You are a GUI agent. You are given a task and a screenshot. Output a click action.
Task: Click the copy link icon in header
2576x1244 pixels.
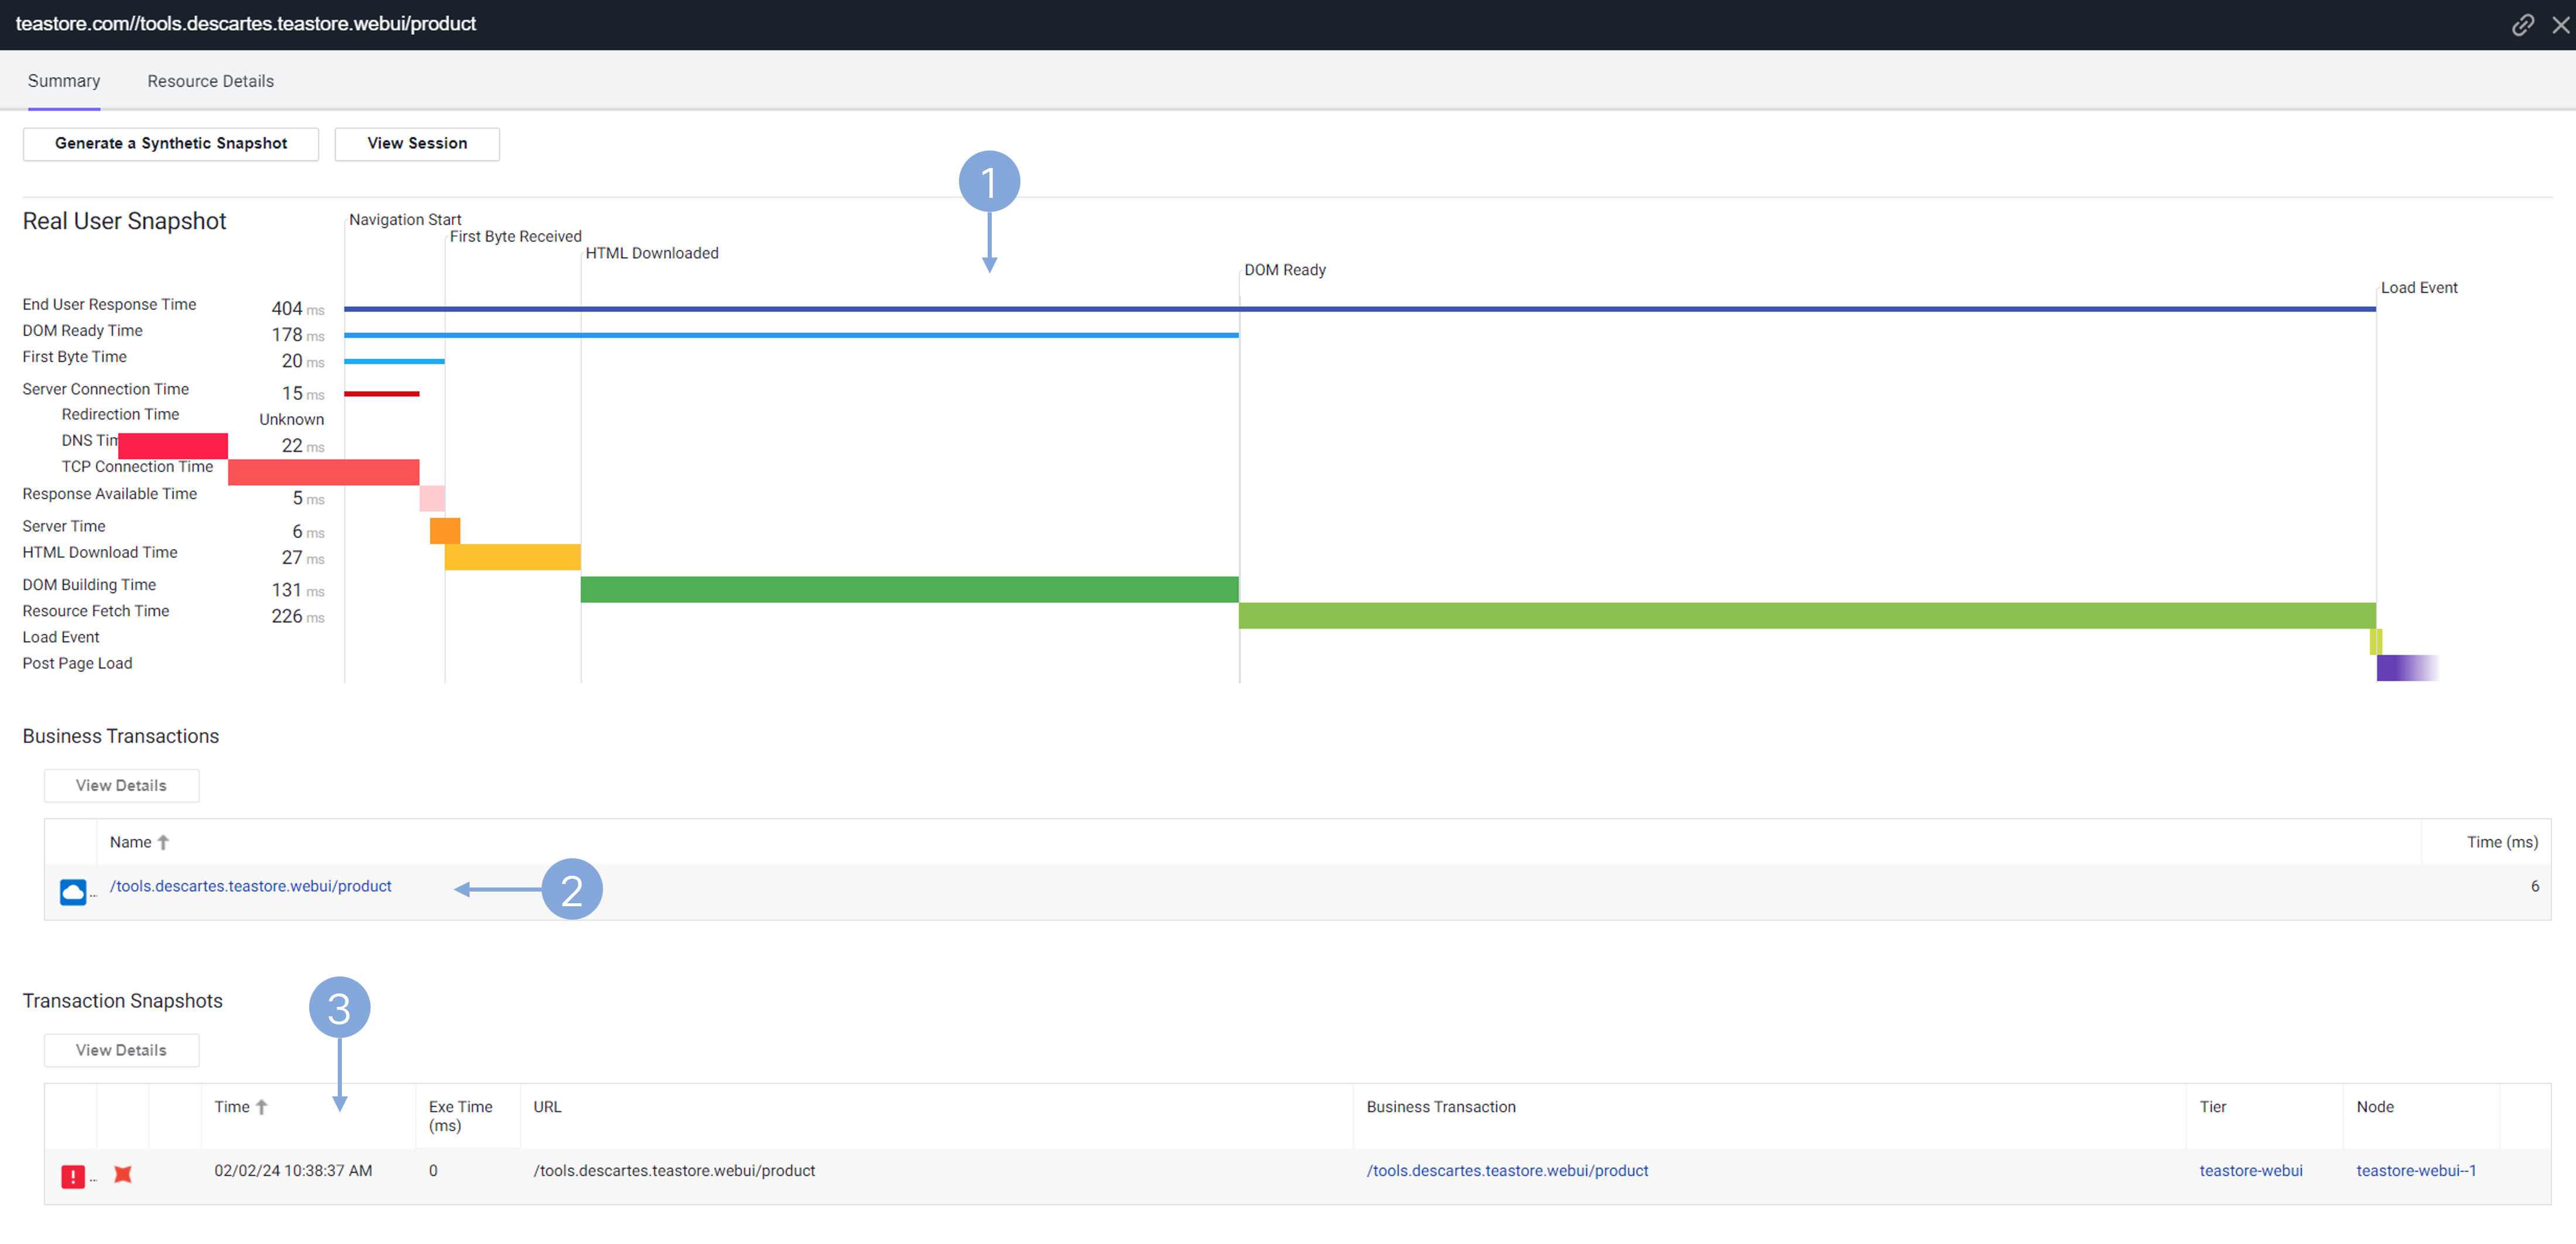click(2522, 25)
